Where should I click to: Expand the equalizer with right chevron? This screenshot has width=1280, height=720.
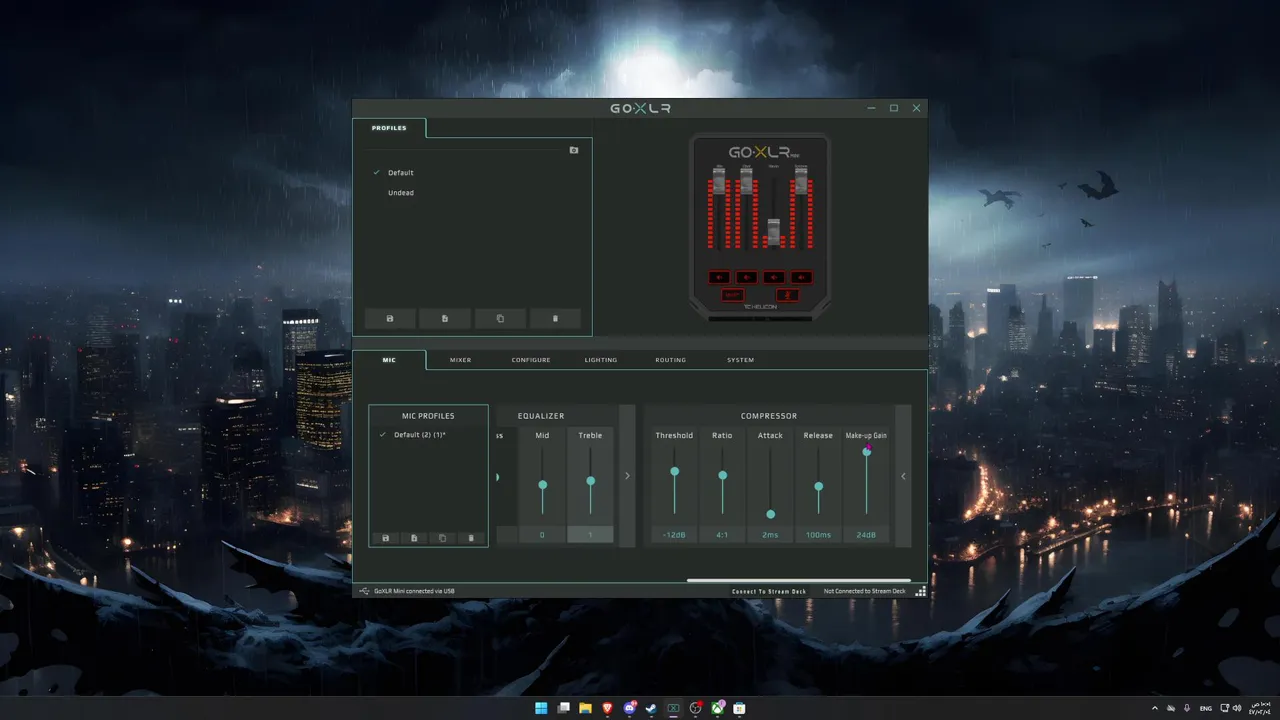coord(627,476)
